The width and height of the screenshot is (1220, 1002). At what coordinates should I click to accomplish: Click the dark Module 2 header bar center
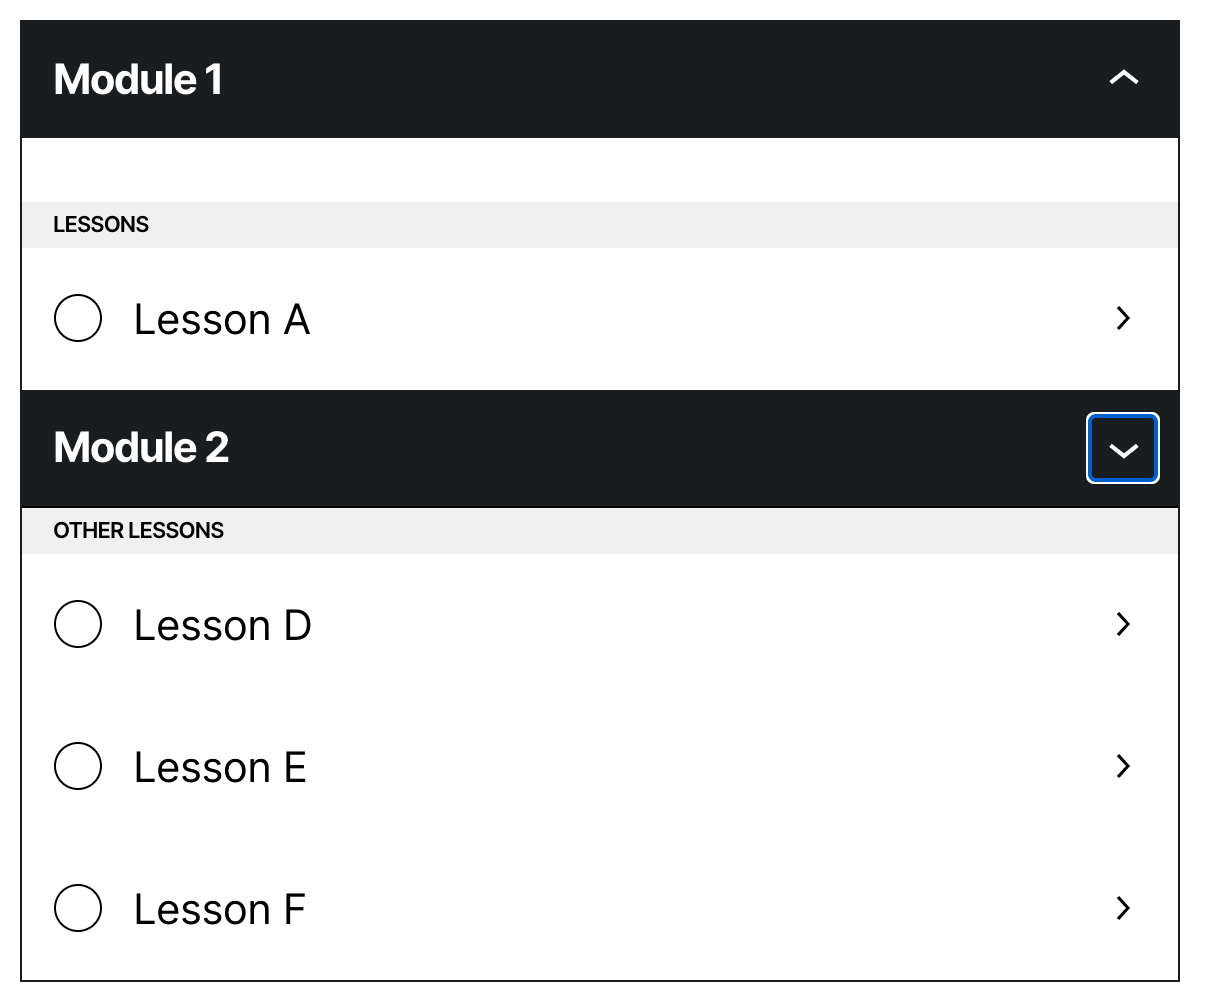tap(600, 448)
